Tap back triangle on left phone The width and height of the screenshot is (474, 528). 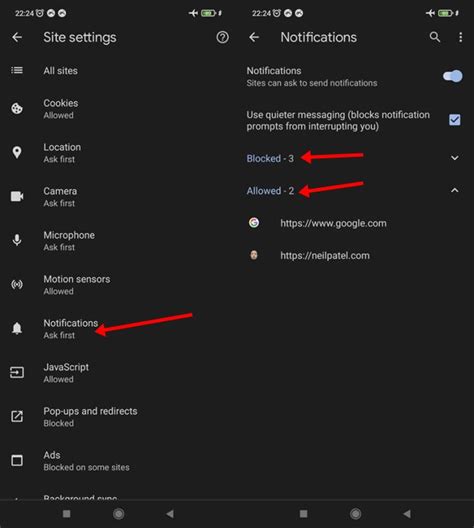(x=170, y=514)
